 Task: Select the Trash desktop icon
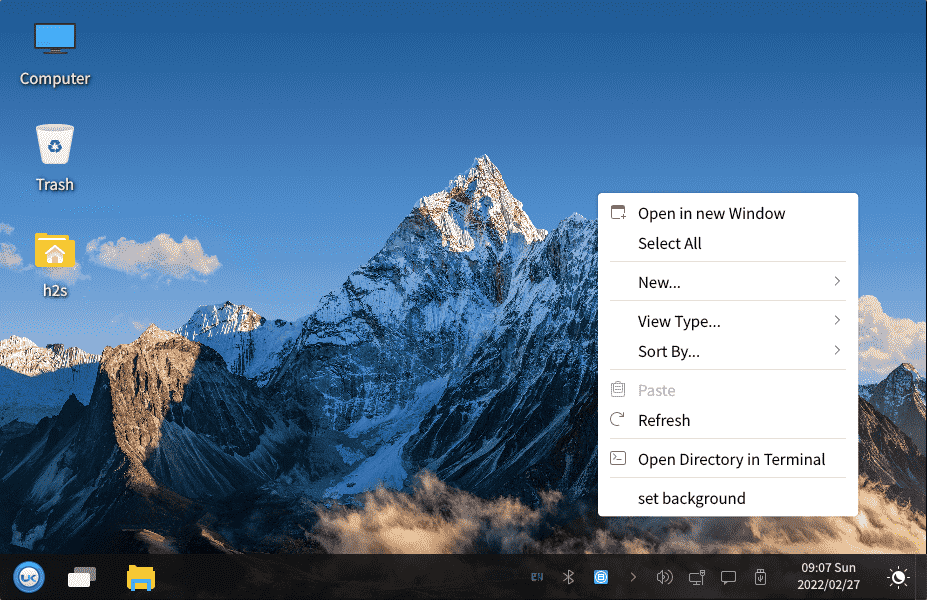[x=54, y=158]
